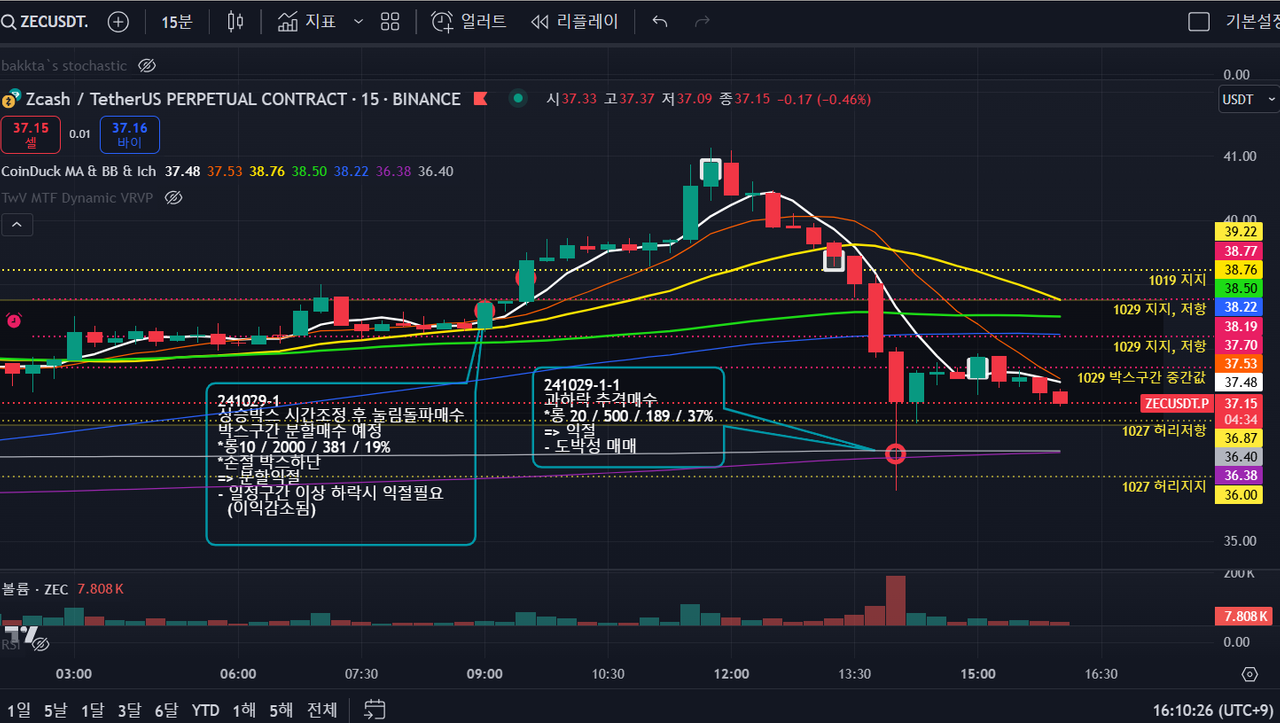Image resolution: width=1280 pixels, height=723 pixels.
Task: Click the Zcash coin logo icon
Action: coord(12,99)
